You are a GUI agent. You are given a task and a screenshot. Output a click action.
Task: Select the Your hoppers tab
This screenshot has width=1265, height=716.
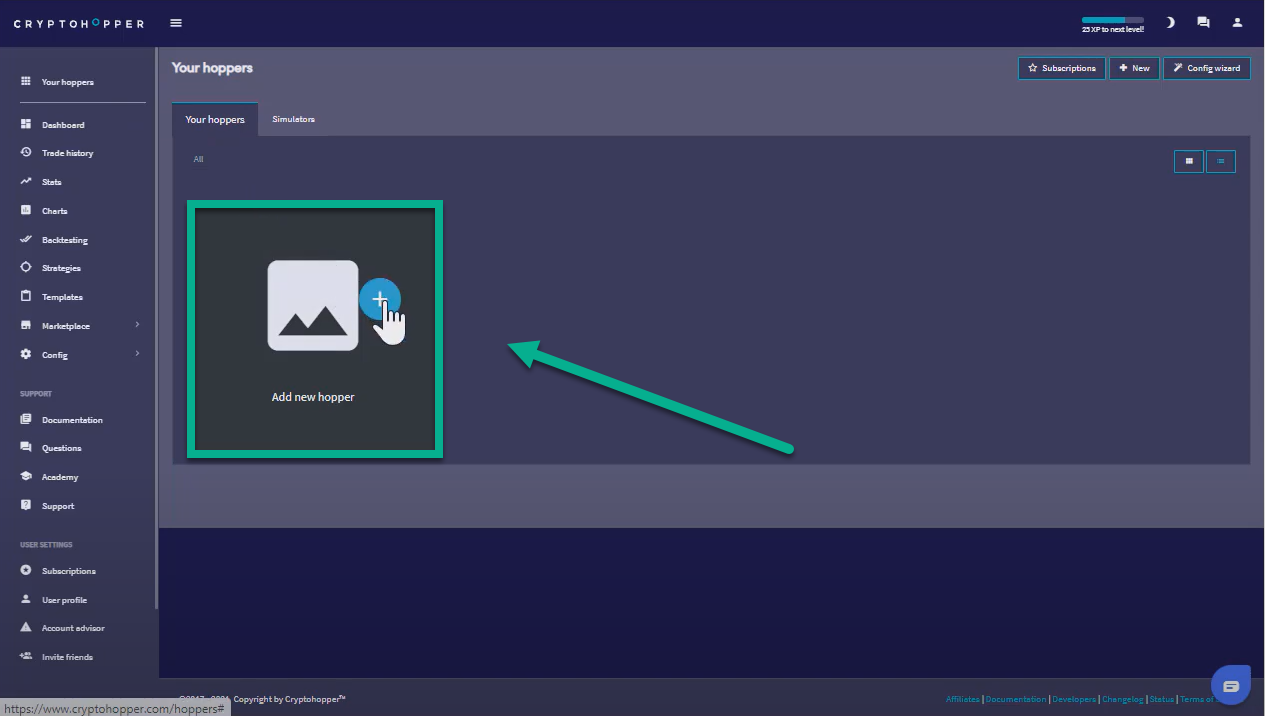pyautogui.click(x=215, y=119)
